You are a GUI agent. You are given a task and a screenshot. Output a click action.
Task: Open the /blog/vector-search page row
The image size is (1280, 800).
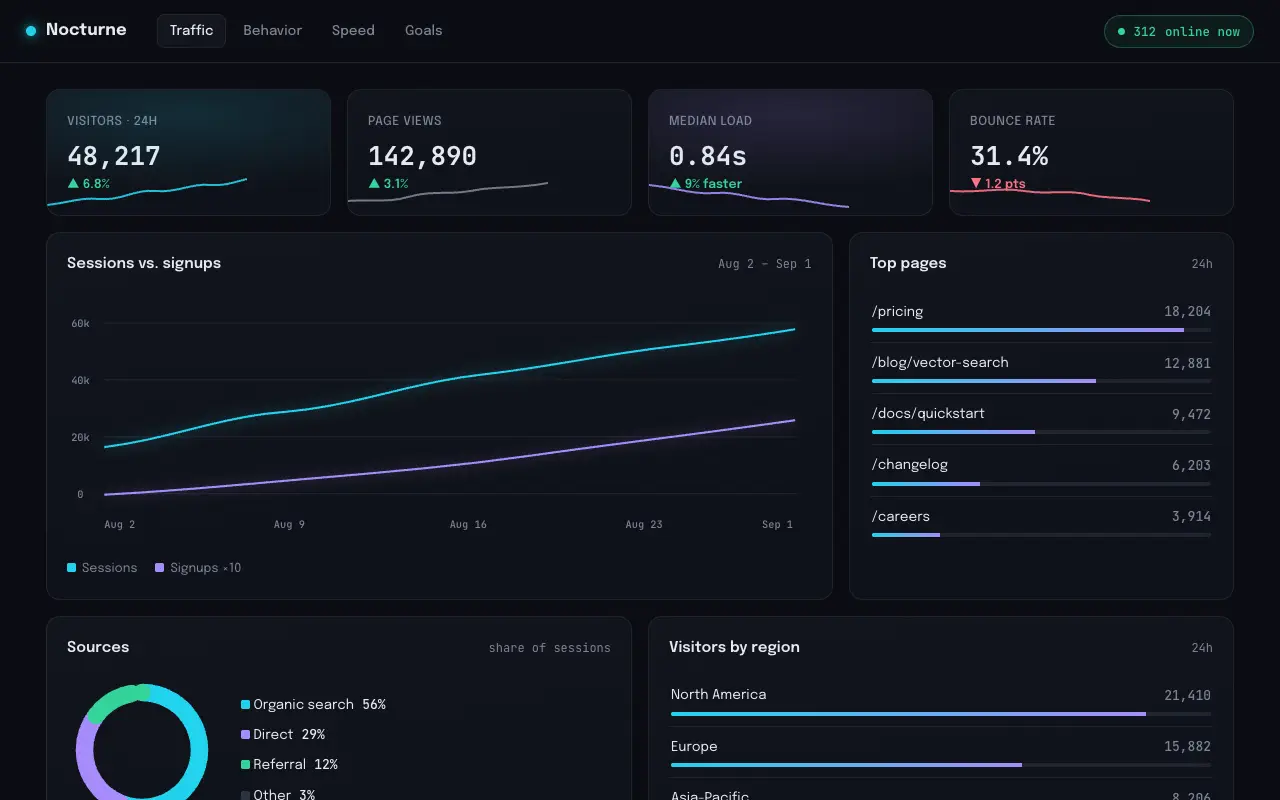click(x=1041, y=369)
